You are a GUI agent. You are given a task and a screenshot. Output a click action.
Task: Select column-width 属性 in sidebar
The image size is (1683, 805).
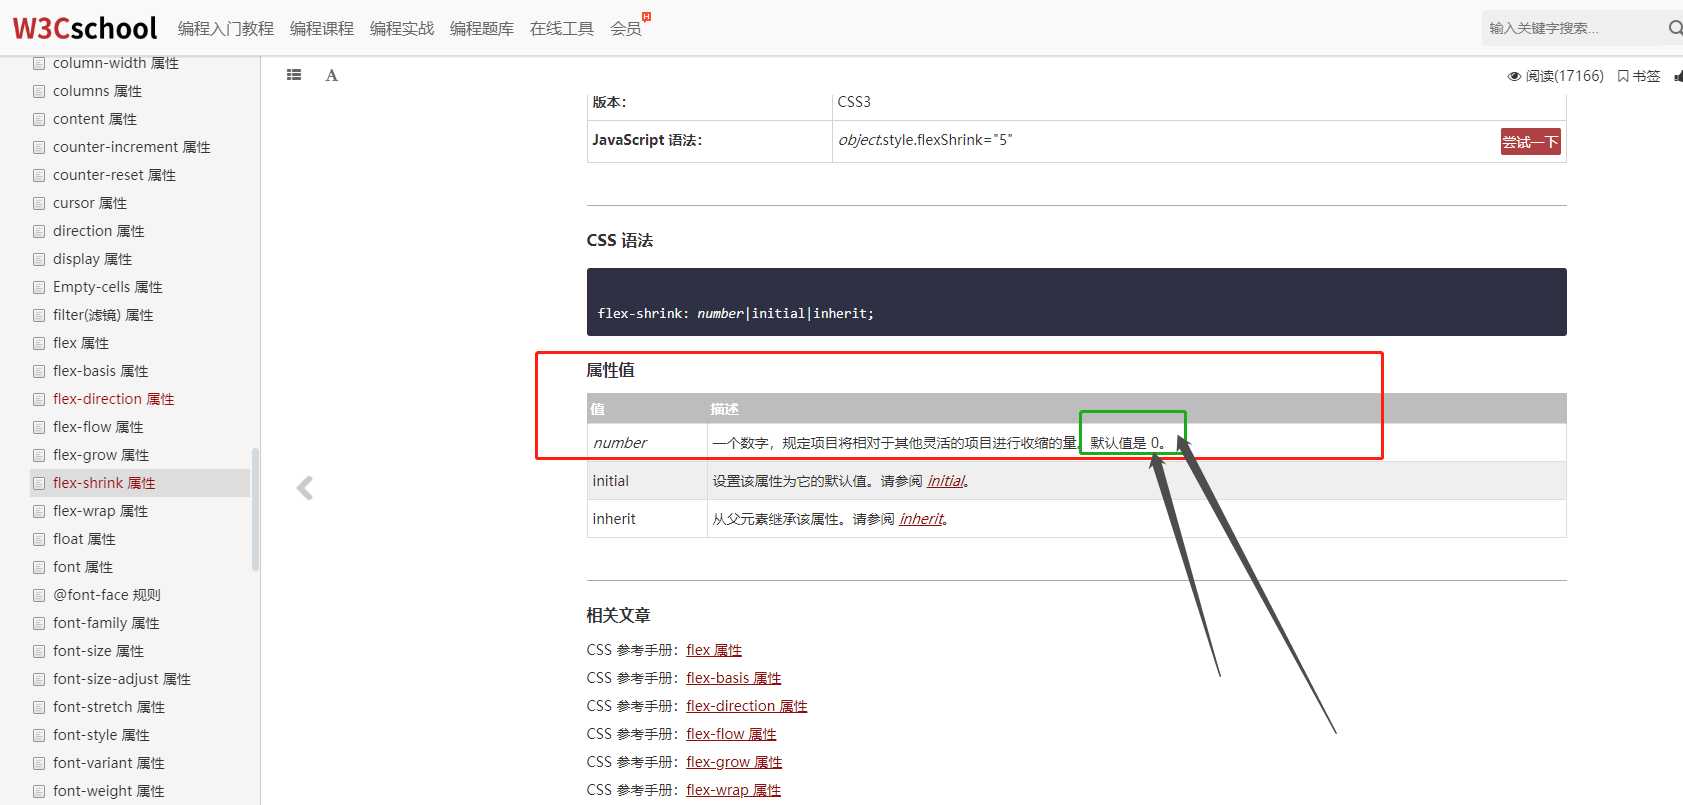point(116,63)
